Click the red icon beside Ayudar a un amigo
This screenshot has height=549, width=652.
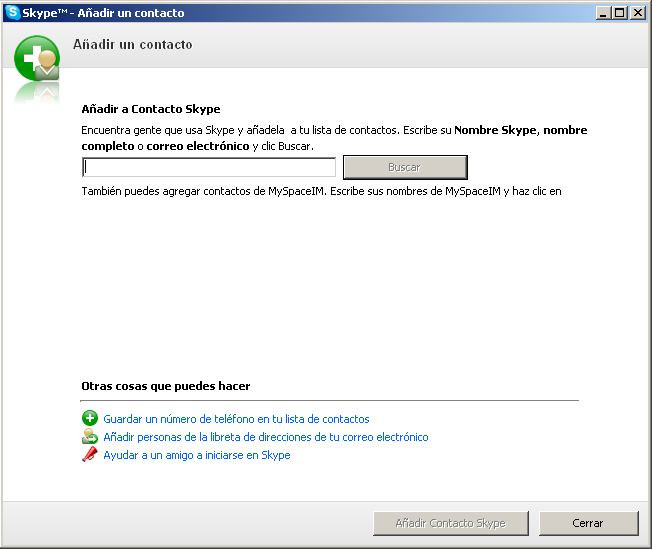(x=90, y=454)
